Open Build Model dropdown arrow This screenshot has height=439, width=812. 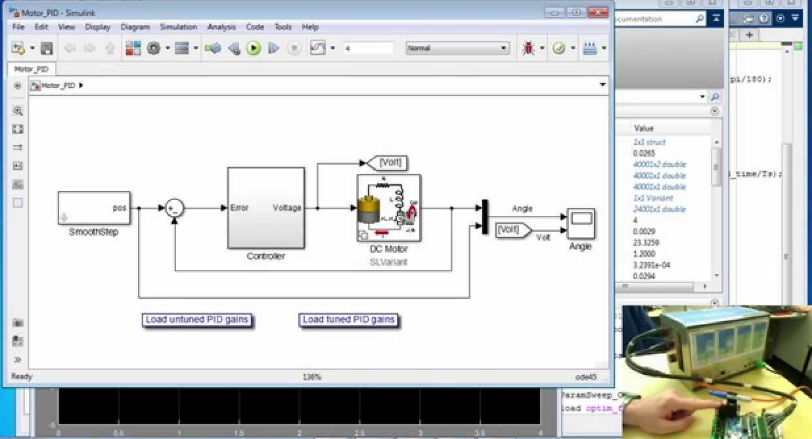(x=604, y=48)
